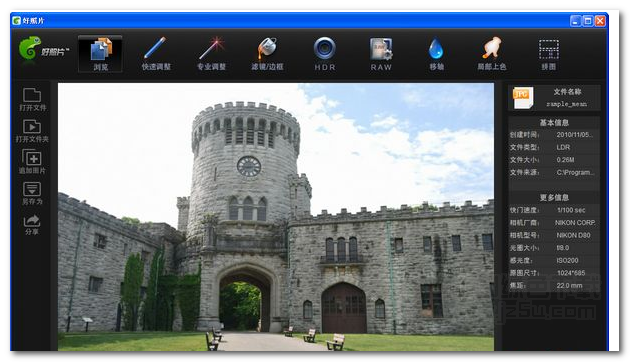Click the 1024*685 original size value
Viewport: 630px width, 362px height.
coord(571,273)
